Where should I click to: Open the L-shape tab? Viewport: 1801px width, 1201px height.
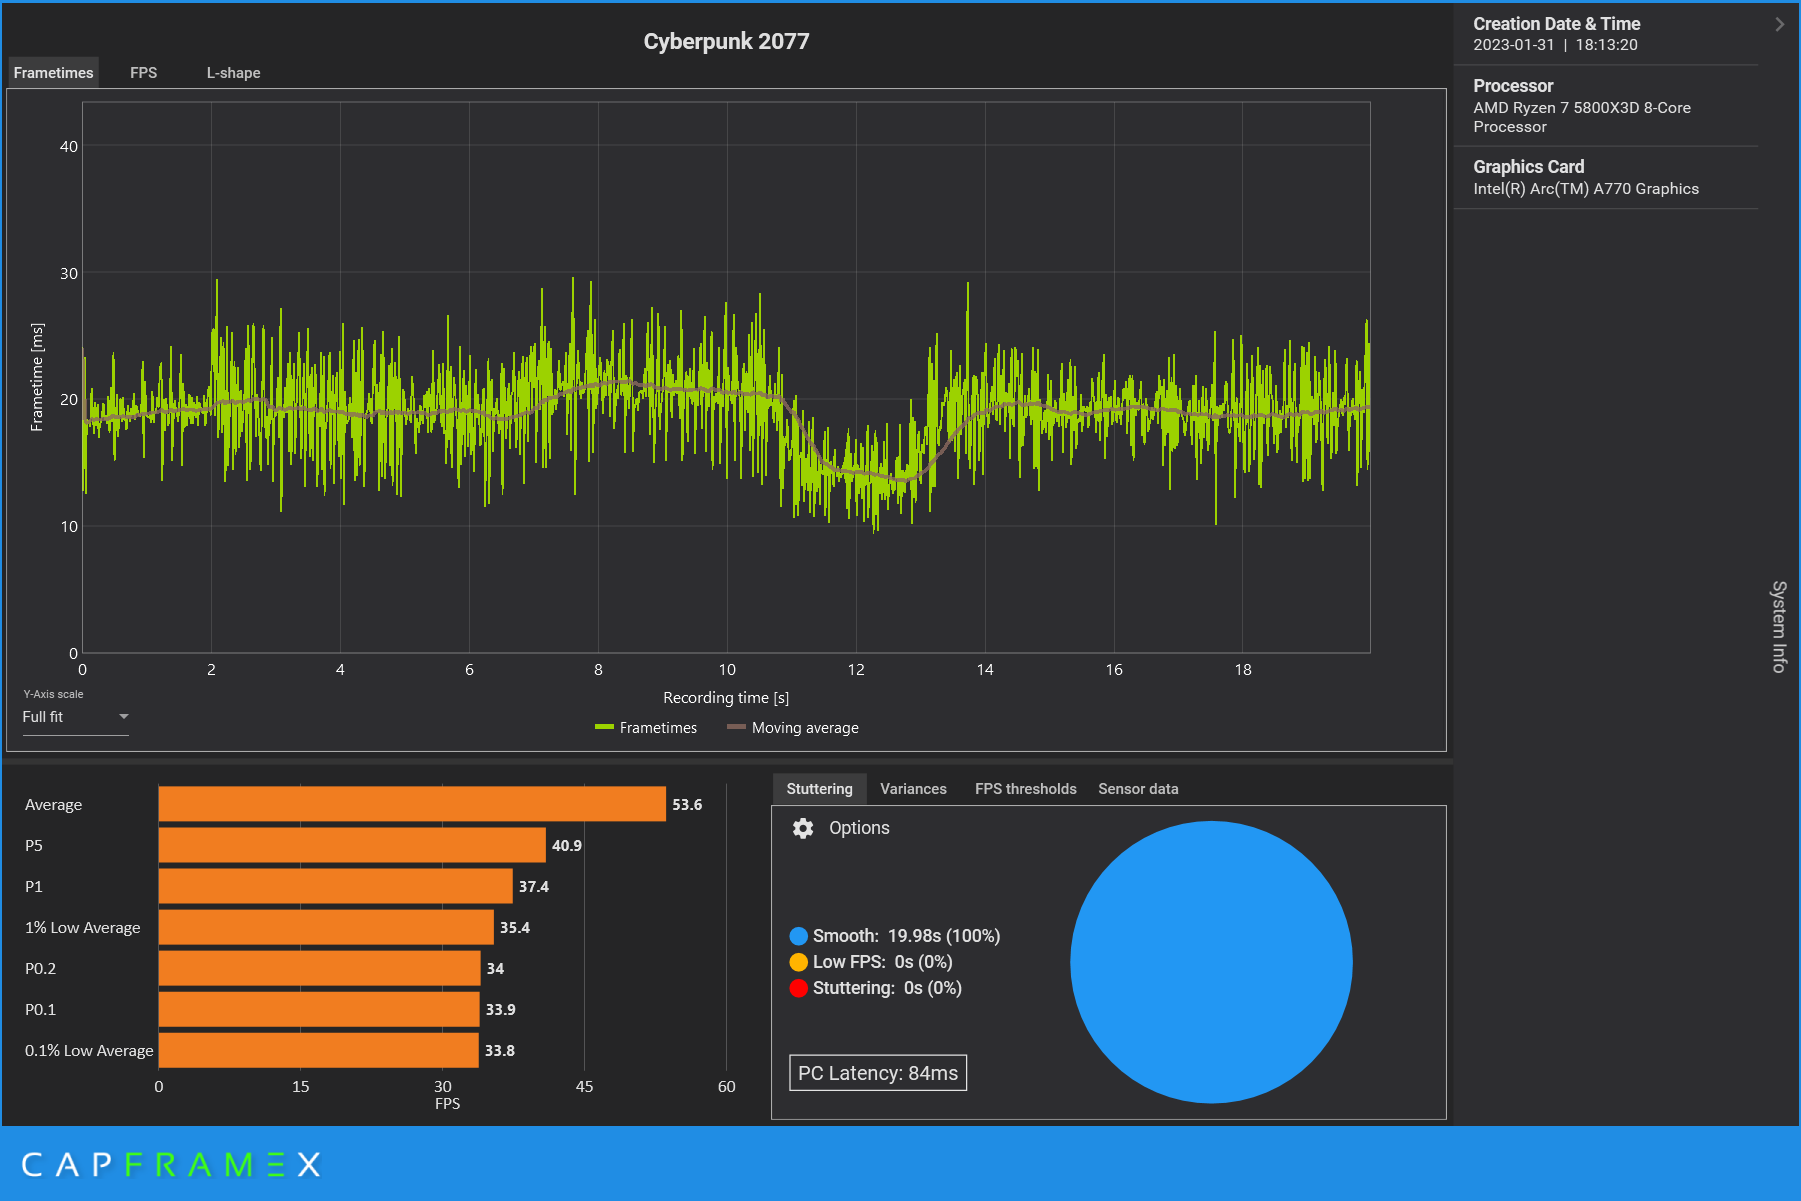click(234, 72)
